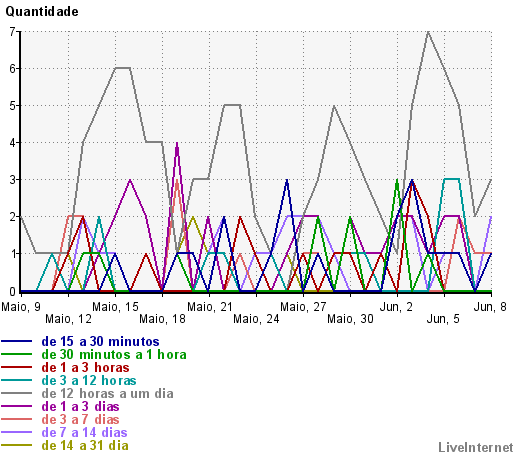Click the 'de 7 a 14 dias' legend label
Screen dimensions: 520x457
pos(84,433)
